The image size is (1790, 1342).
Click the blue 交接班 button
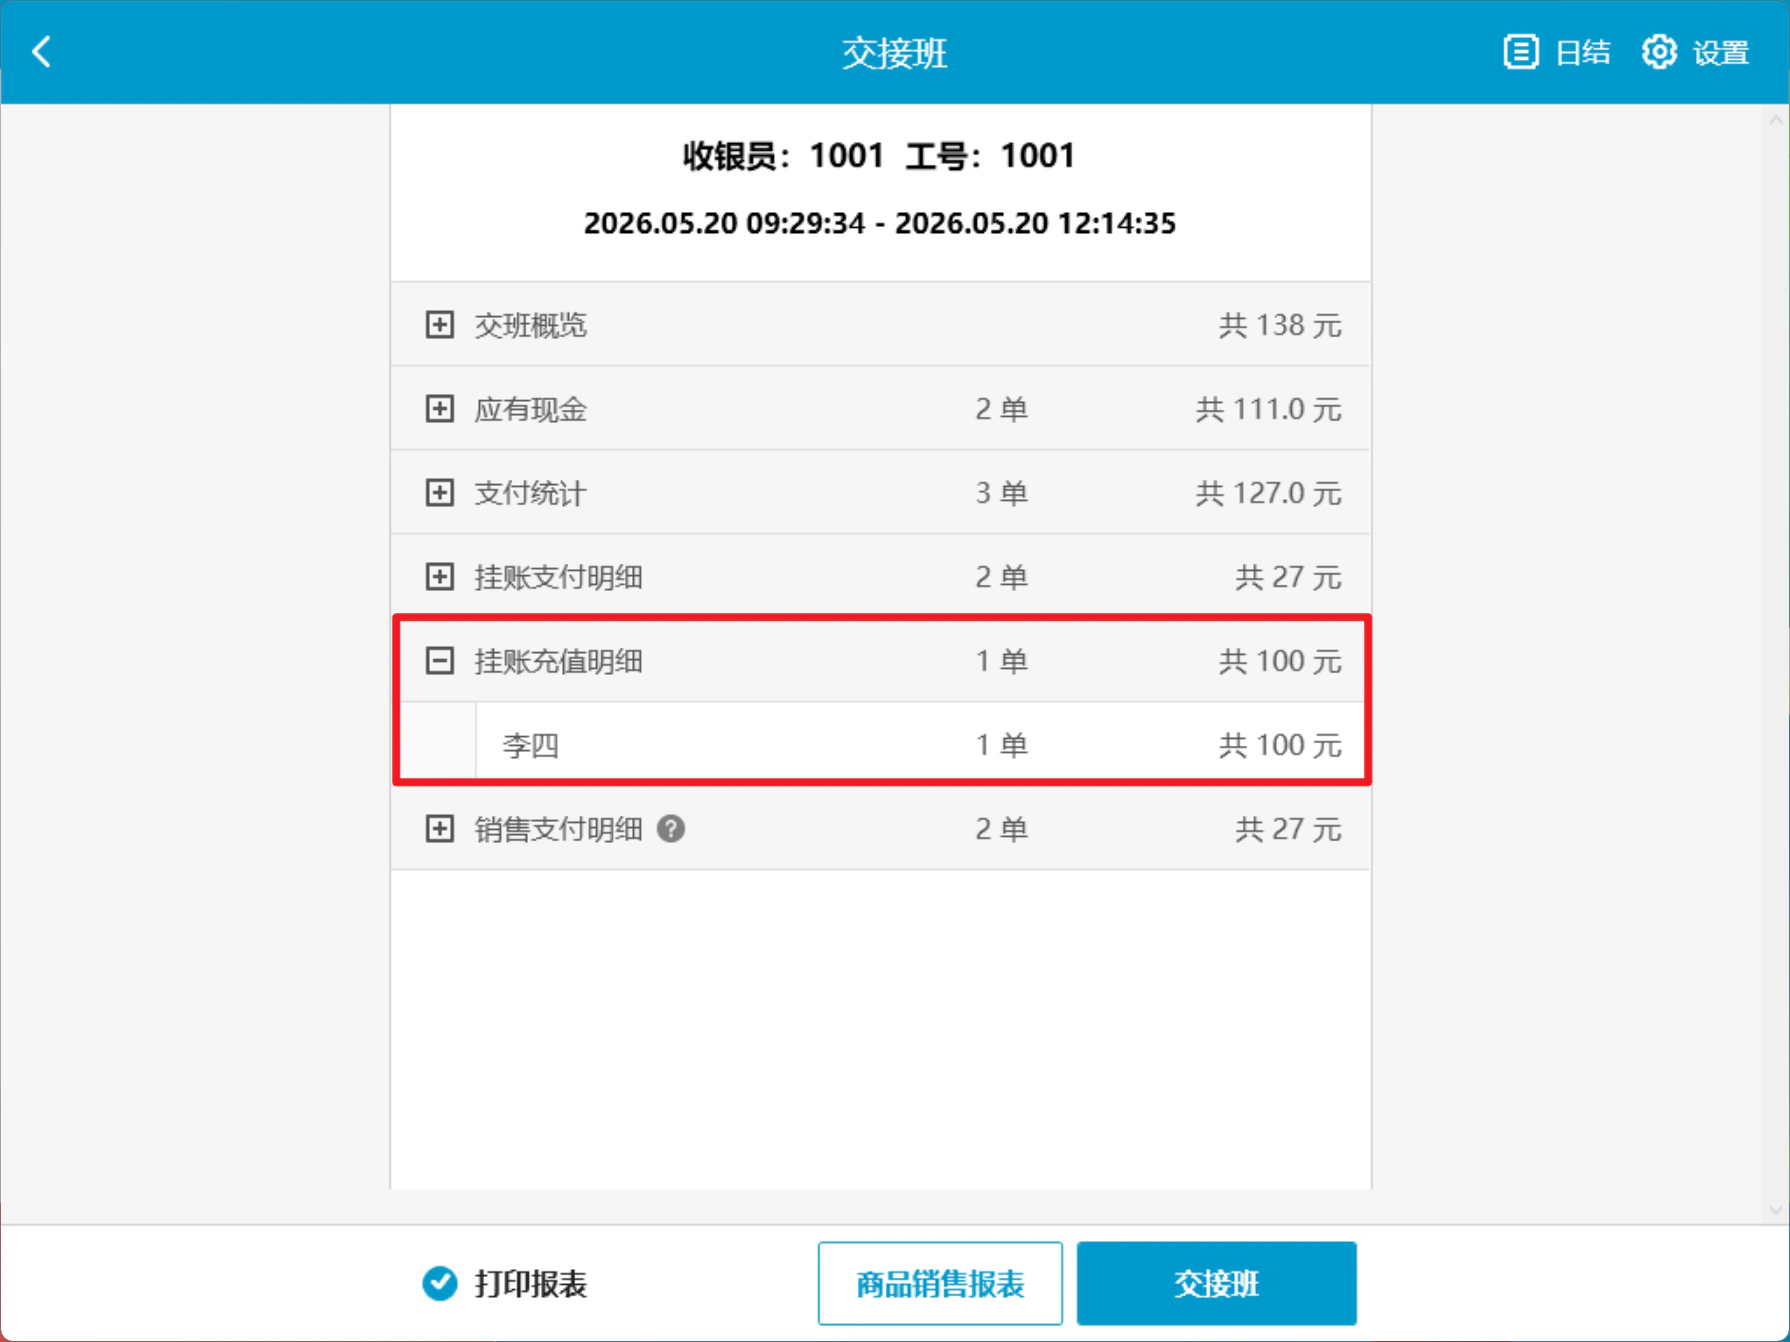[x=1216, y=1283]
